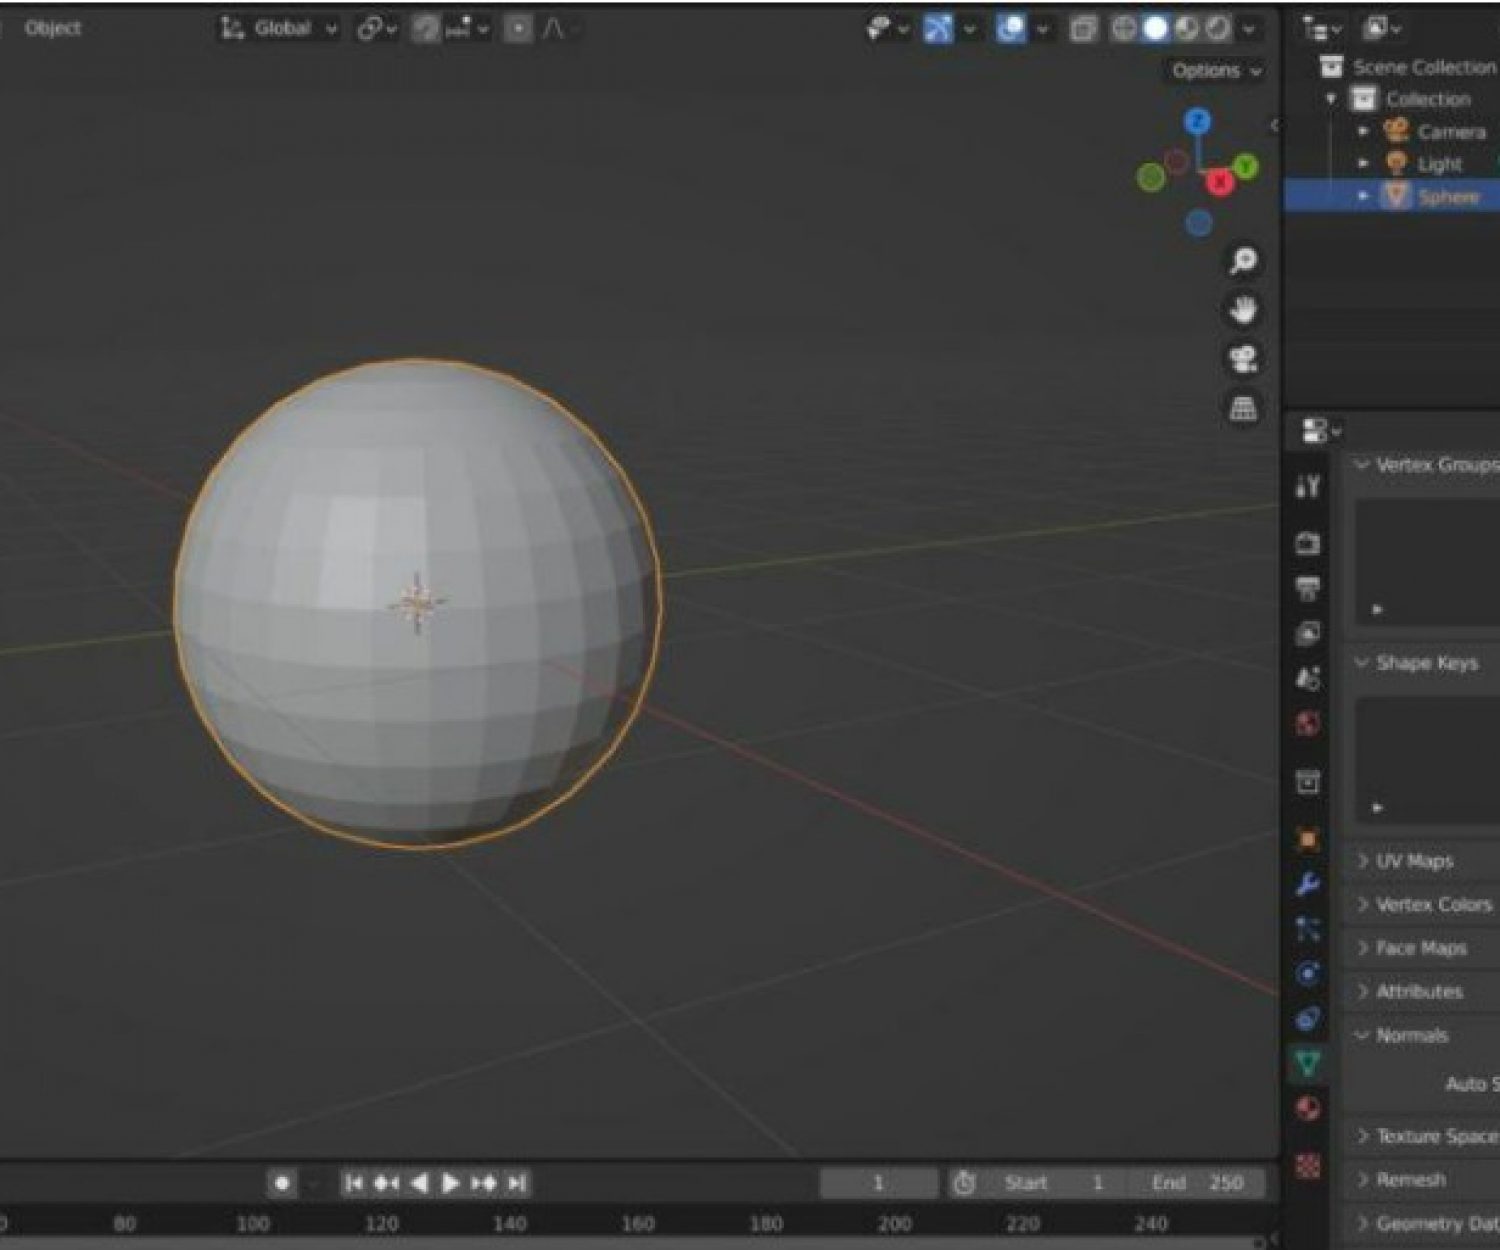Screen dimensions: 1500x1250
Task: Open the Modifier properties wrench tab
Action: pyautogui.click(x=1307, y=884)
